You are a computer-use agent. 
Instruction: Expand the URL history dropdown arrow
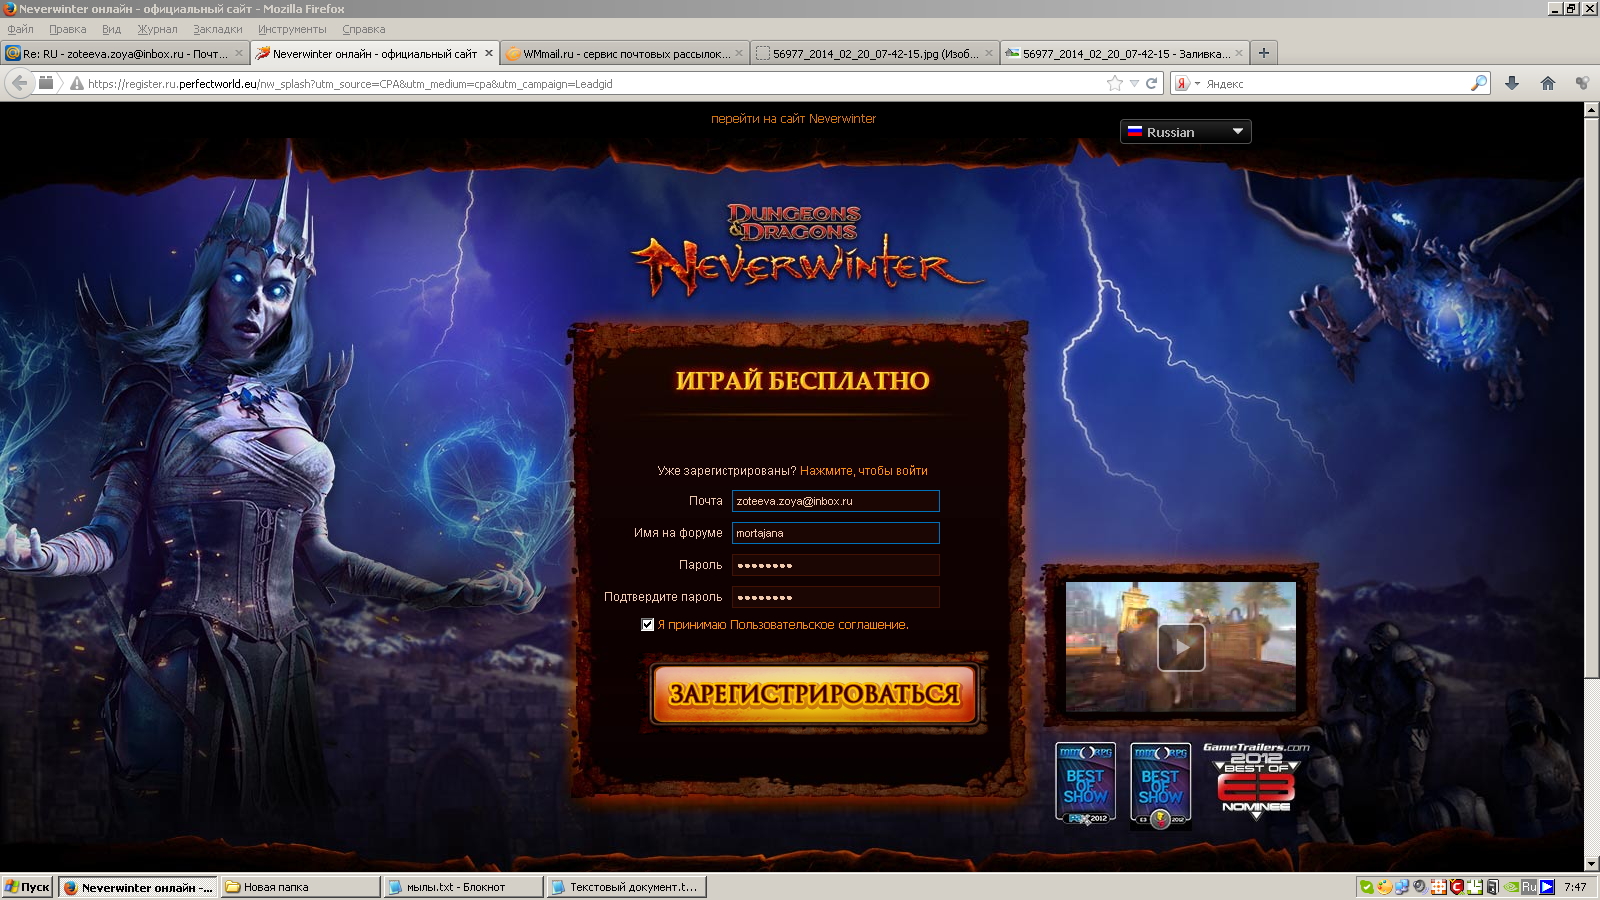point(1134,84)
